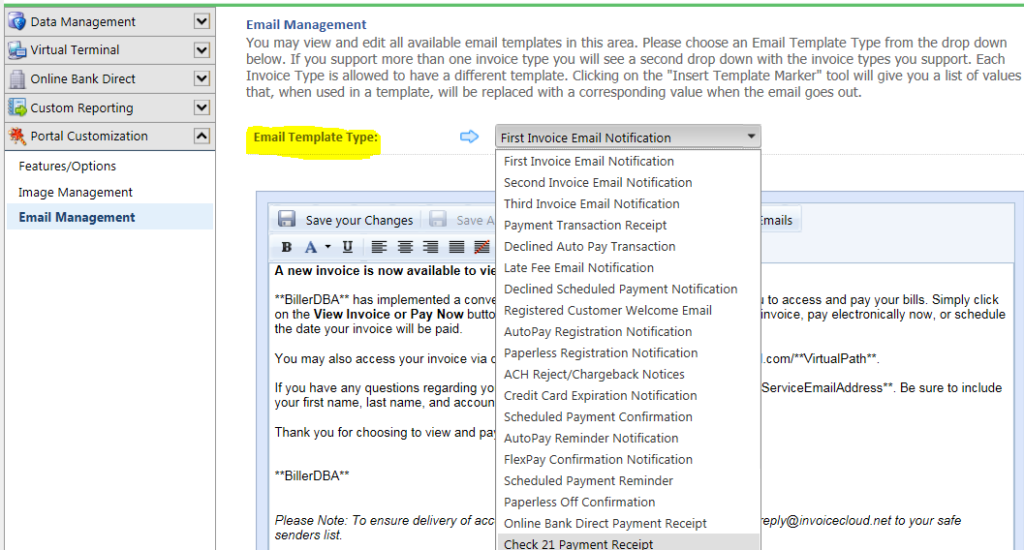Click the Save your Changes disk icon

click(x=287, y=220)
